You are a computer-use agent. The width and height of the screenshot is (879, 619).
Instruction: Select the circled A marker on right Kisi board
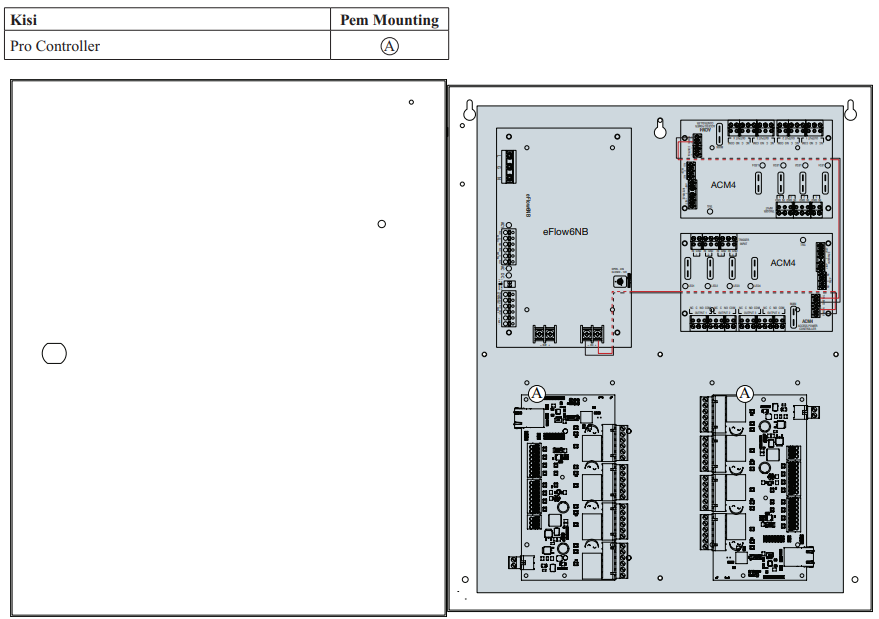(744, 394)
